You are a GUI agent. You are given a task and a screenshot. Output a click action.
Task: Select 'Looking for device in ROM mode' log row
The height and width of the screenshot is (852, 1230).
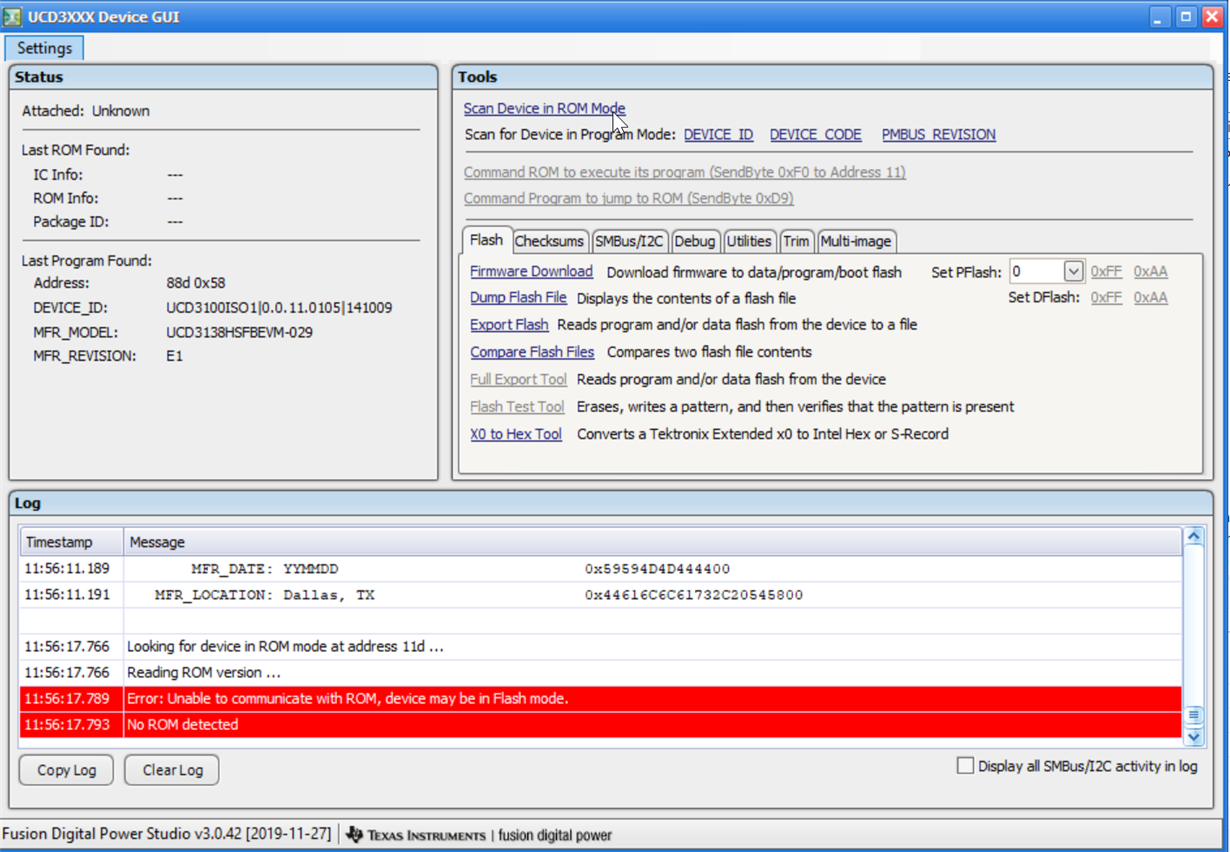[601, 647]
